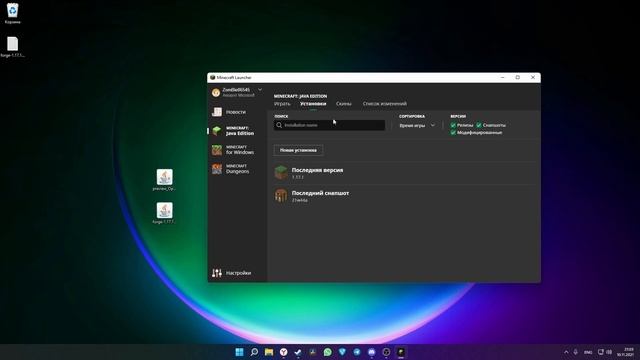640x360 pixels.
Task: Expand the account dropdown chevron
Action: [x=260, y=90]
